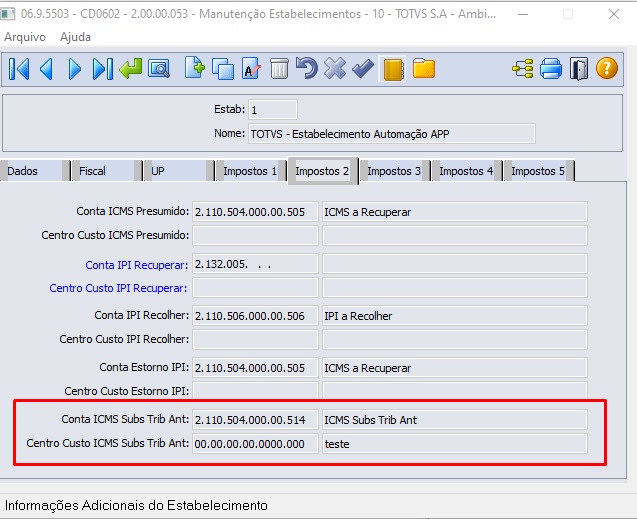637x519 pixels.
Task: Delete record with trash can icon
Action: 279,69
